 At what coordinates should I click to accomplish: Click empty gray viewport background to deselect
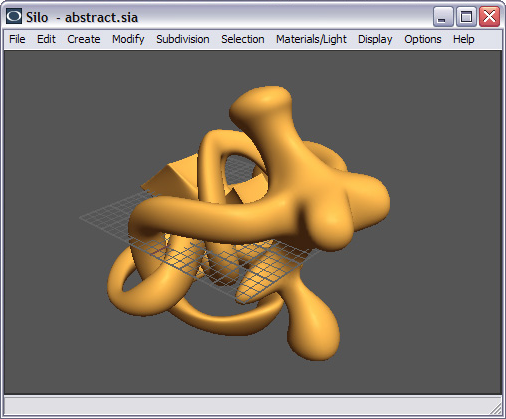(x=67, y=117)
